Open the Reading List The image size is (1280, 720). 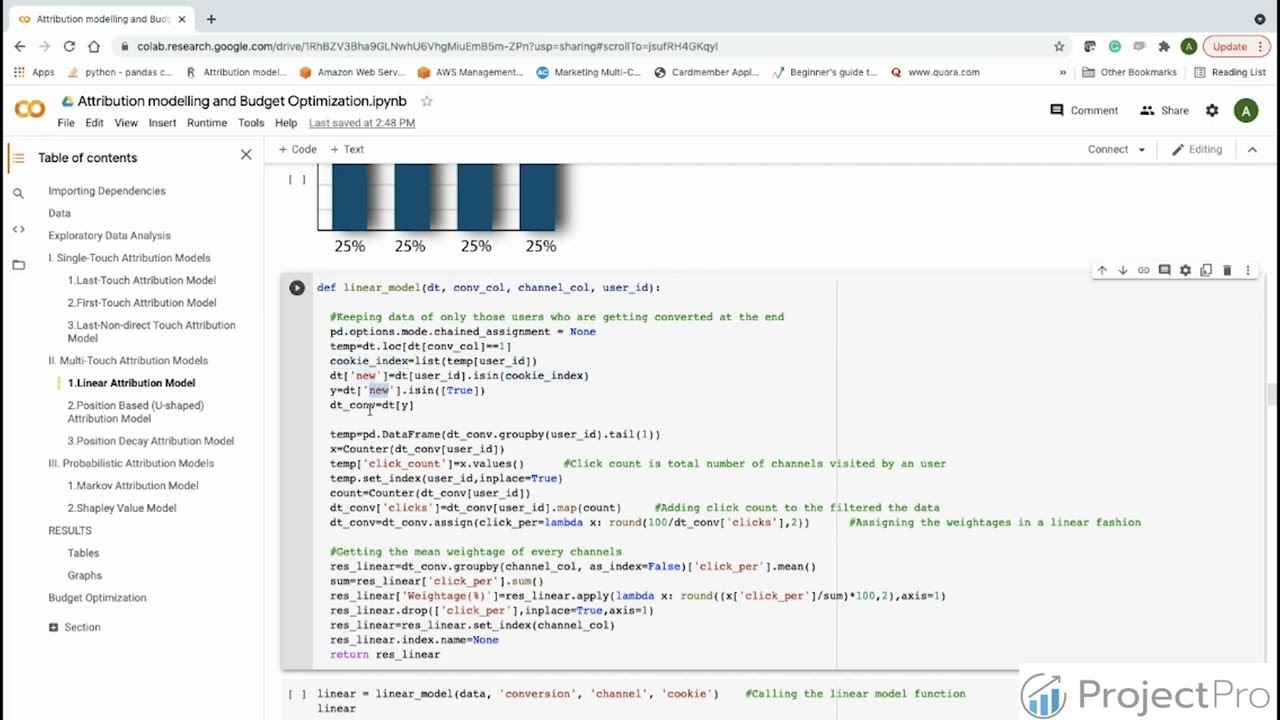[1230, 72]
